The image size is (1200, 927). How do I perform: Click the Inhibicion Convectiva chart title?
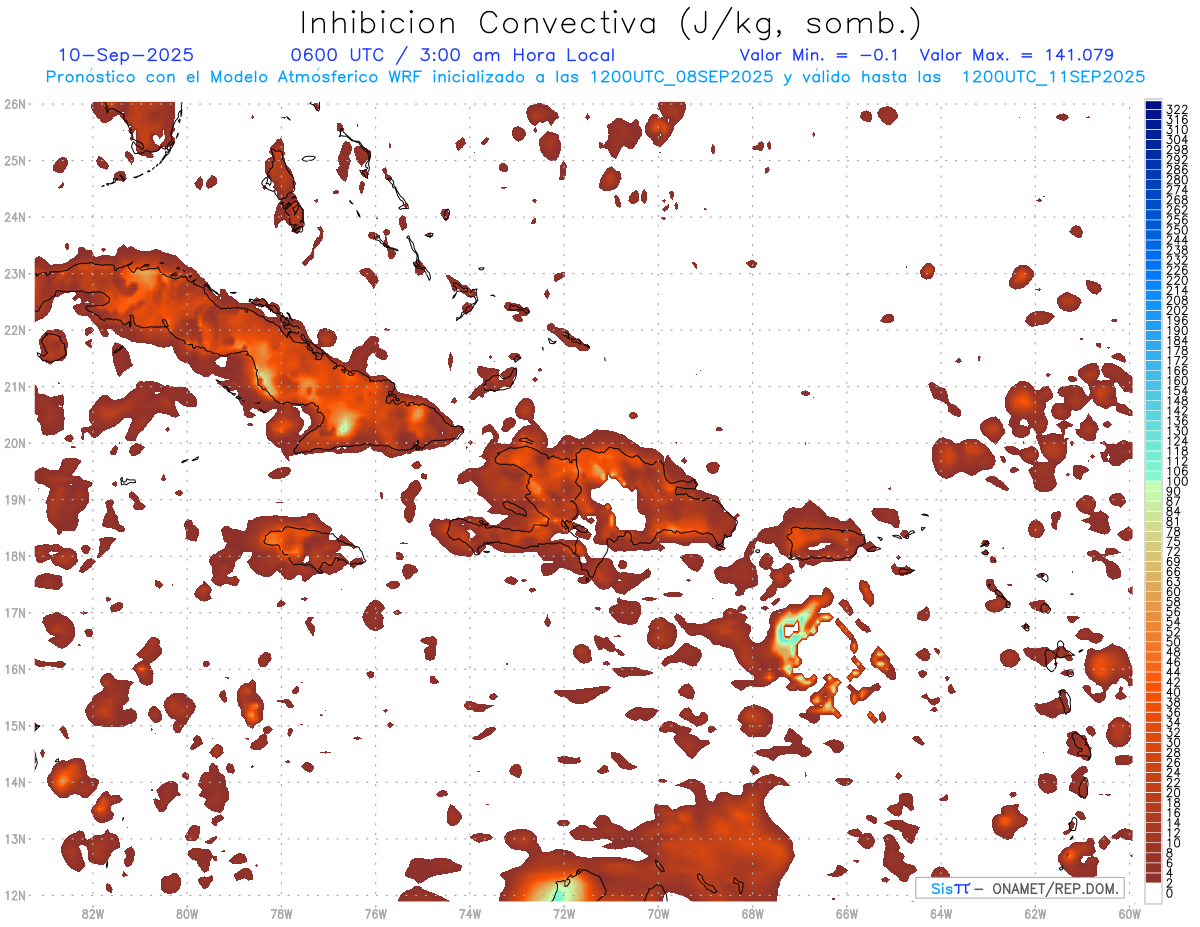(x=611, y=23)
